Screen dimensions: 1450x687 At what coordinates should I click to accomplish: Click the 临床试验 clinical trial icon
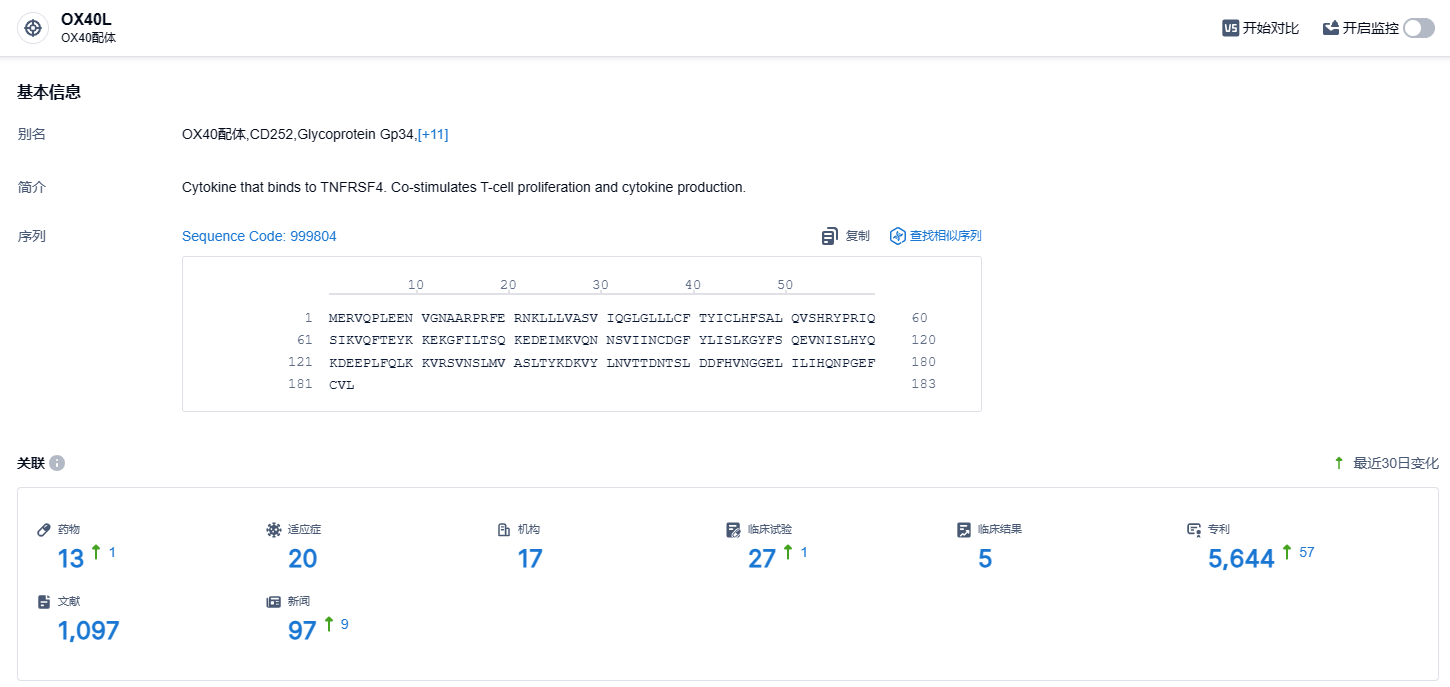click(x=734, y=529)
